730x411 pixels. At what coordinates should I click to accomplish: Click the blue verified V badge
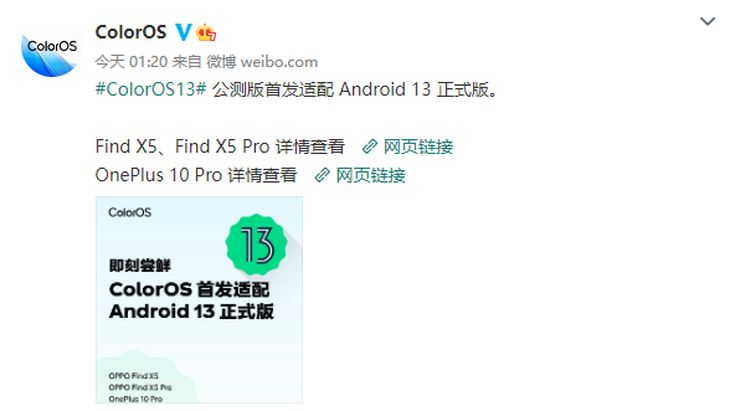[x=183, y=33]
